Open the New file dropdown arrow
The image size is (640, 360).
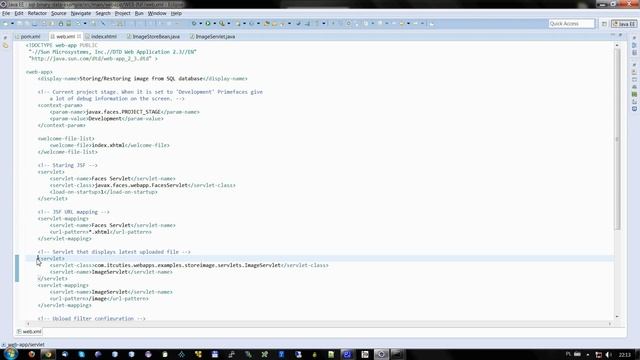coord(12,24)
